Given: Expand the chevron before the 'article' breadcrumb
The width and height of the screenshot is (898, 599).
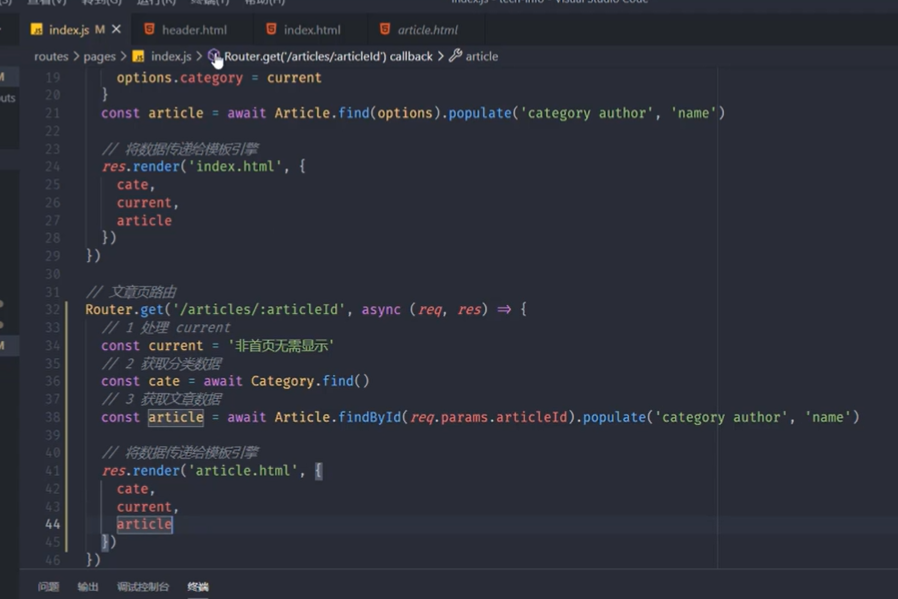Looking at the screenshot, I should tap(440, 57).
